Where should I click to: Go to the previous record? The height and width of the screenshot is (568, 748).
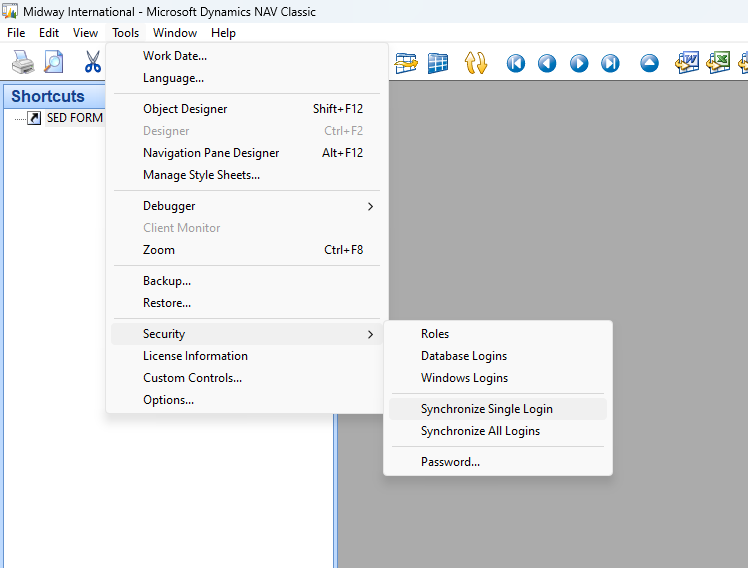547,63
